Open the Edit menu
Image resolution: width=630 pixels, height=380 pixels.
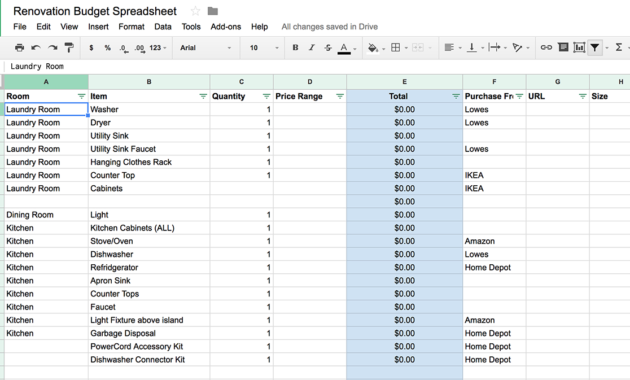(x=43, y=27)
